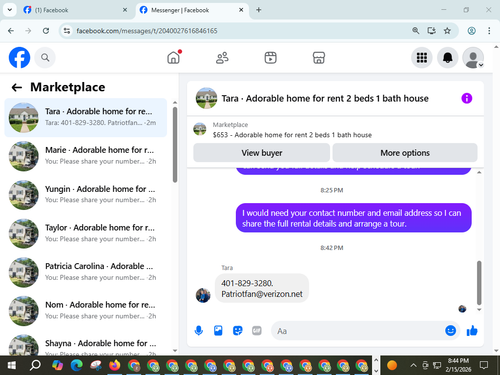Open the zoom indicator icon
500x375 pixels.
(416, 31)
